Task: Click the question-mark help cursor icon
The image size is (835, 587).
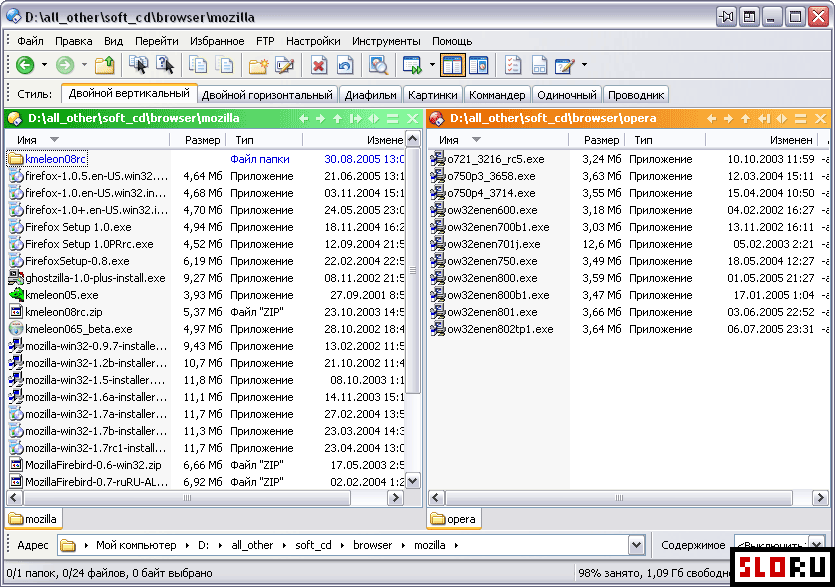Action: coord(165,65)
